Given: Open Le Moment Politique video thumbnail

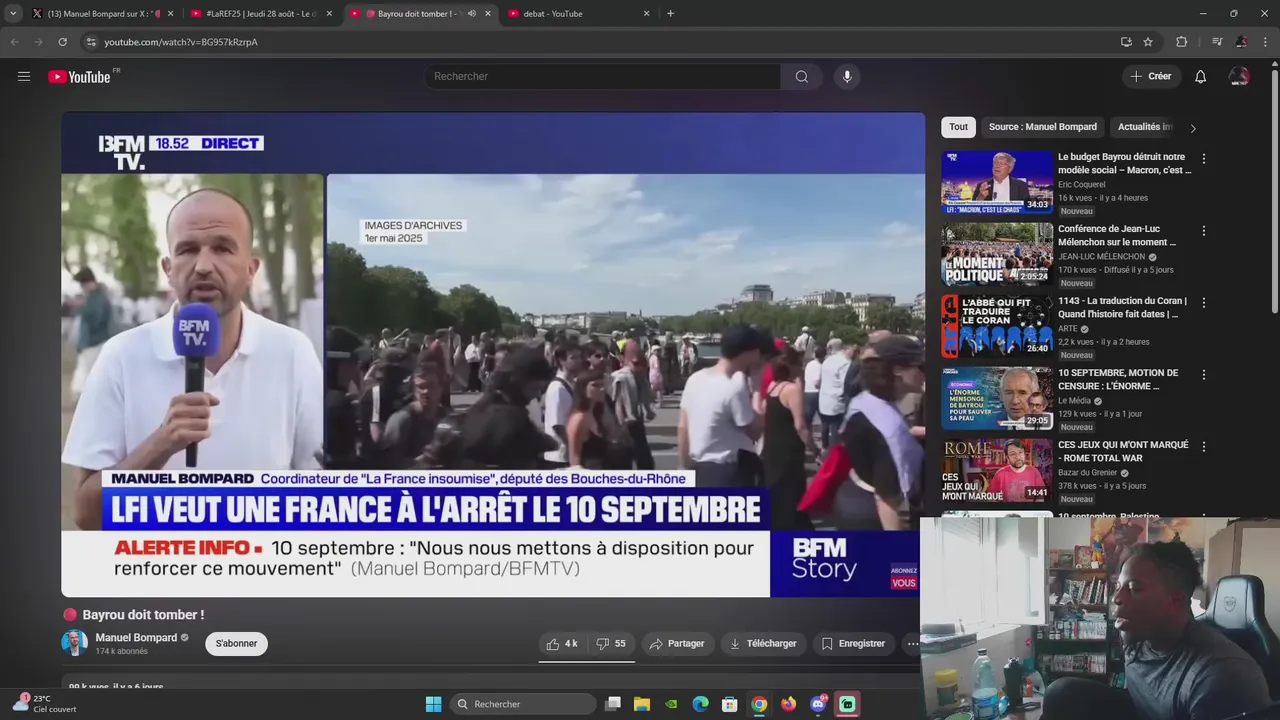Looking at the screenshot, I should coord(997,254).
